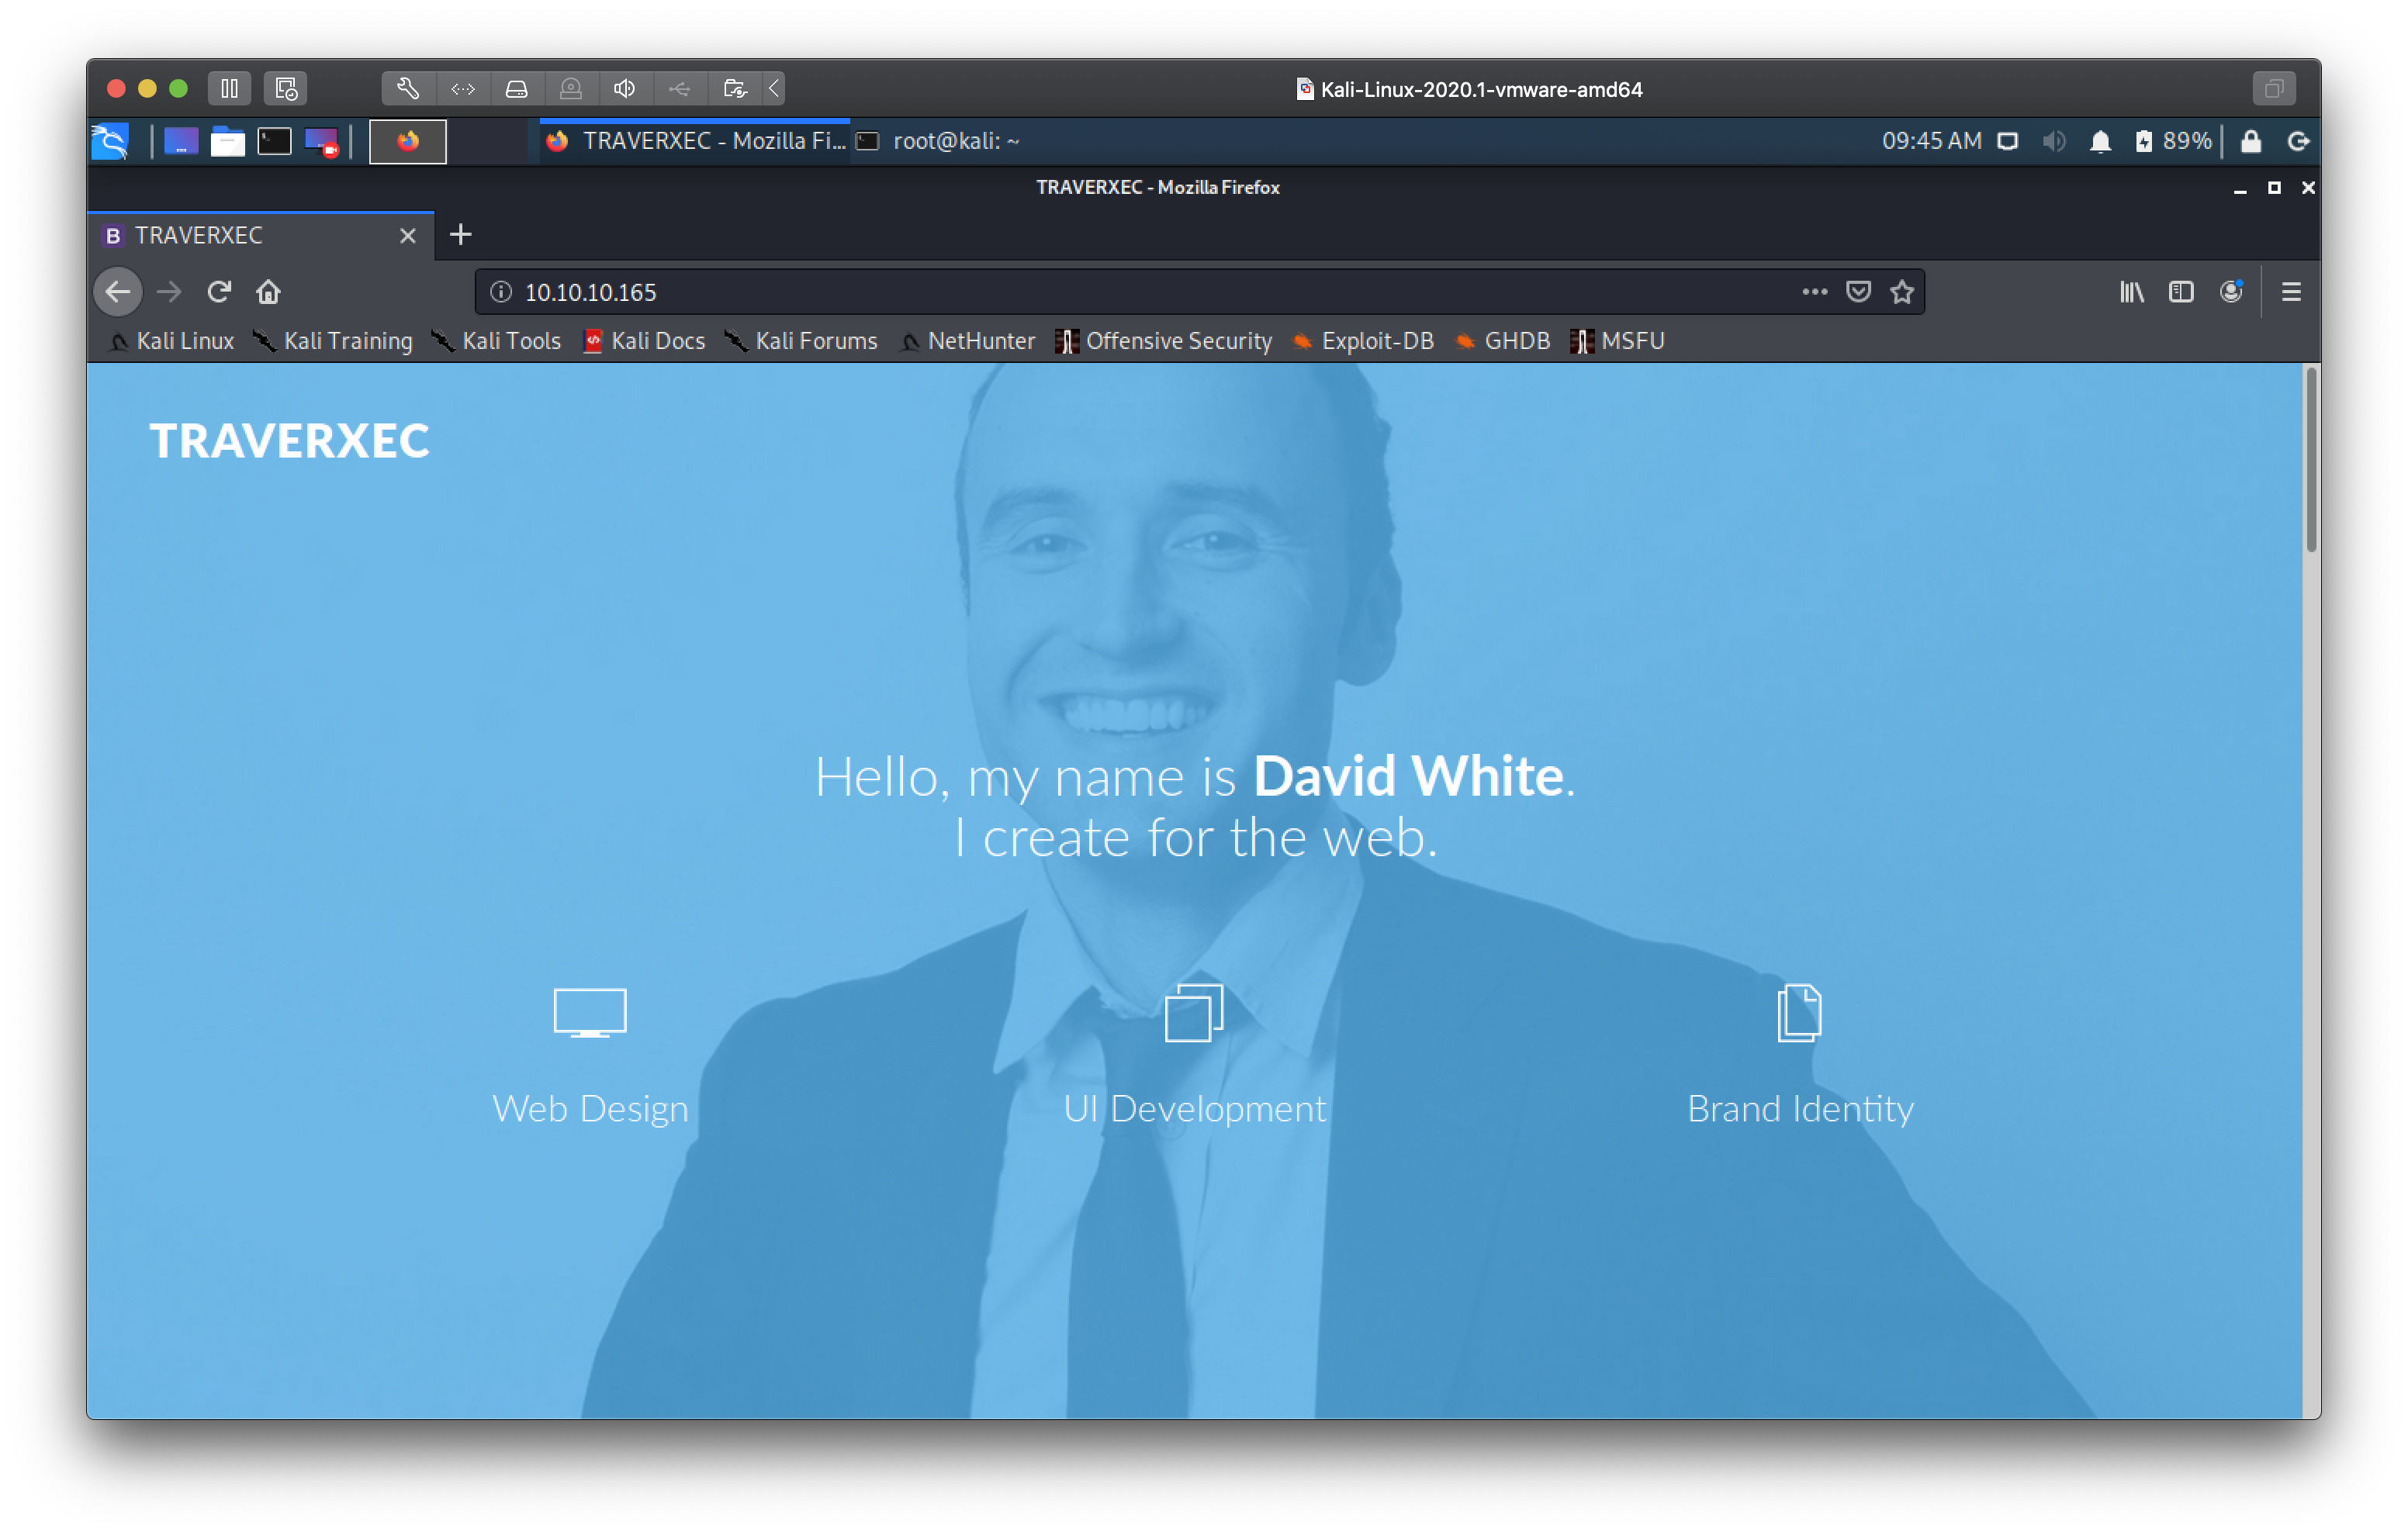The height and width of the screenshot is (1534, 2408).
Task: Open the Firefox hamburger menu
Action: coord(2291,292)
